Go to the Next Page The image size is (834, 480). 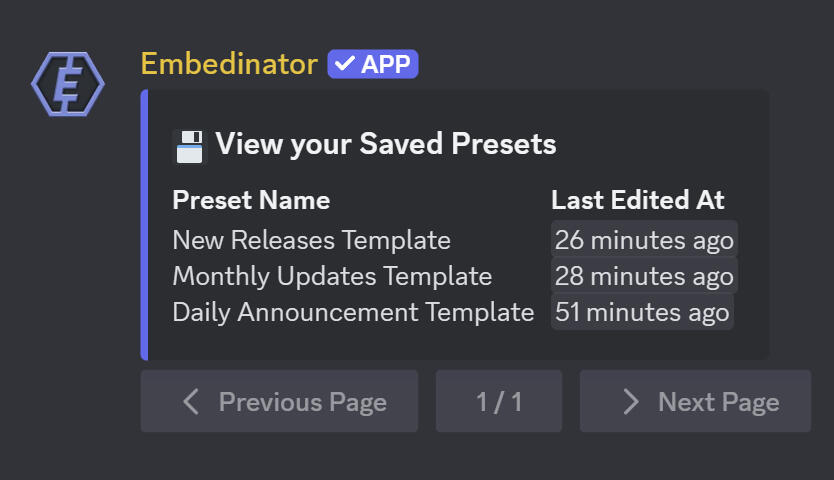(x=695, y=401)
